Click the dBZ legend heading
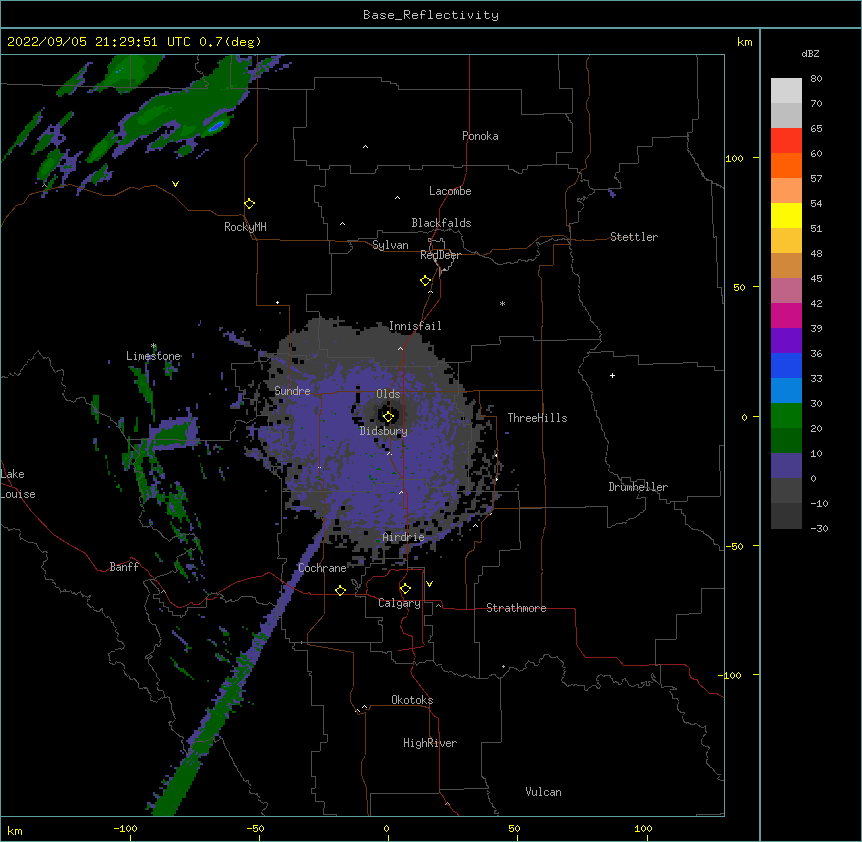Image resolution: width=862 pixels, height=842 pixels. tap(810, 53)
